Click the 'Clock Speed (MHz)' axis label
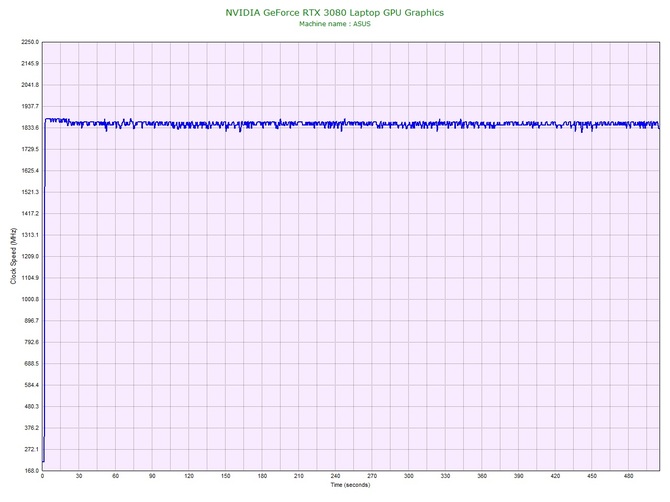 (x=13, y=256)
